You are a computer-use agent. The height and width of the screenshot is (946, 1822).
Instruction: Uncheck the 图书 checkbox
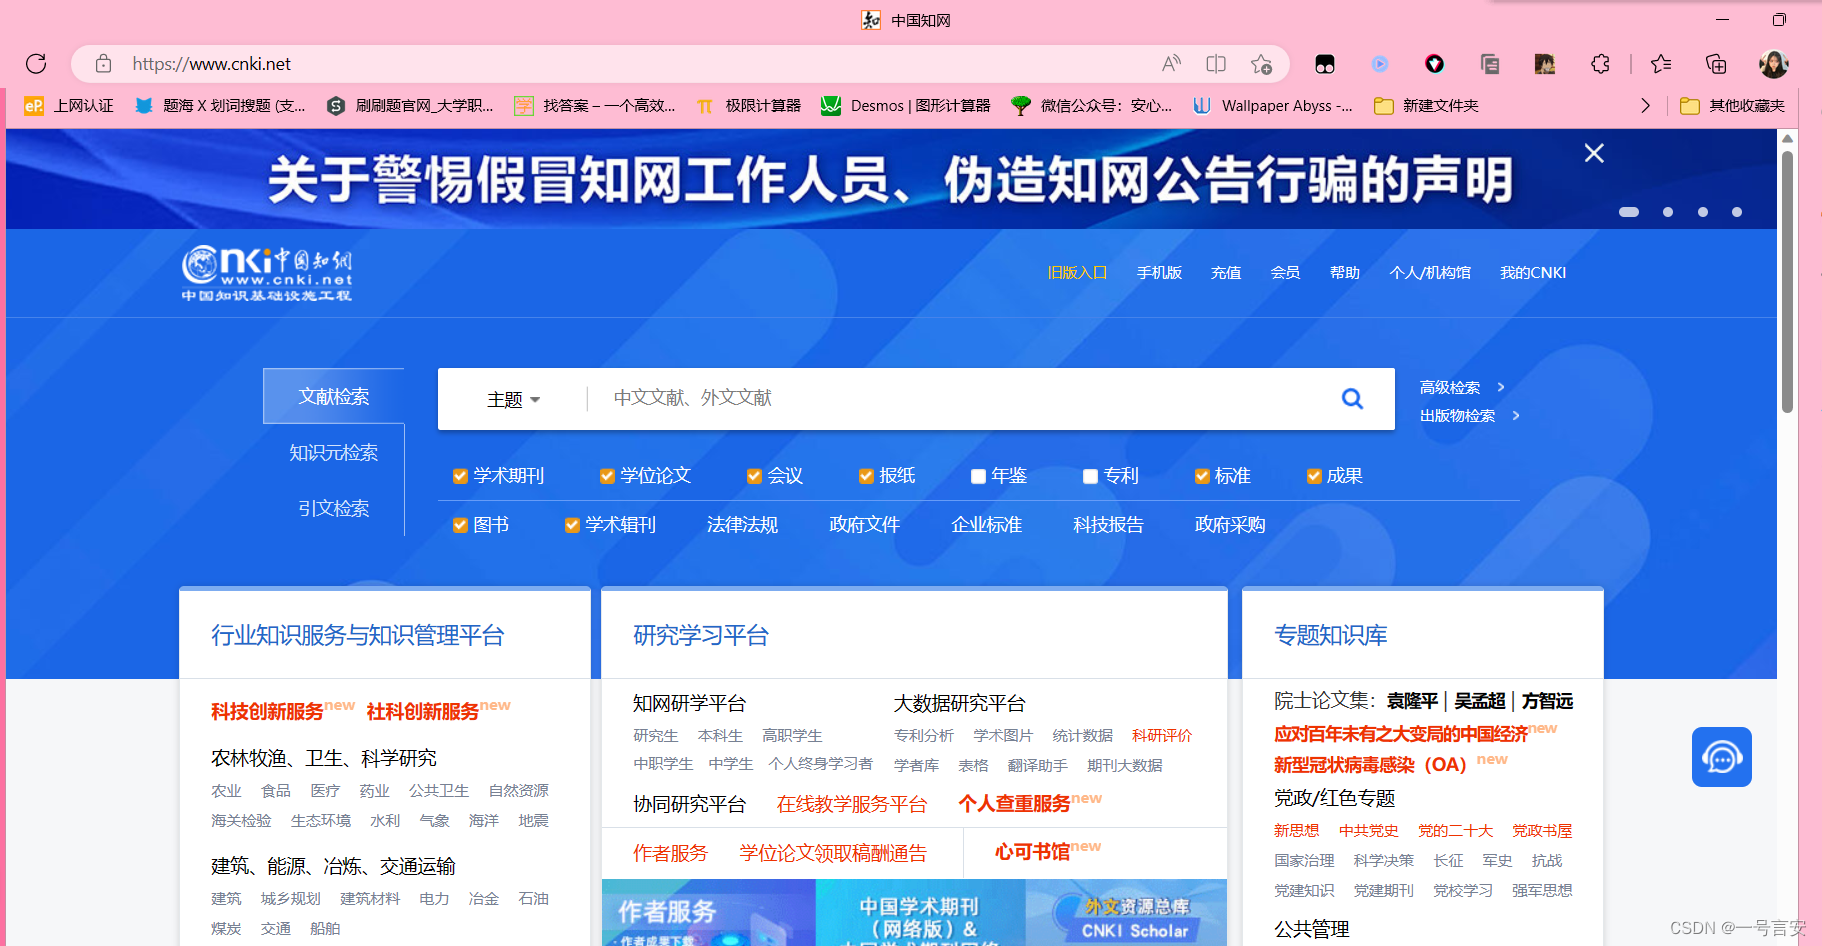tap(460, 525)
